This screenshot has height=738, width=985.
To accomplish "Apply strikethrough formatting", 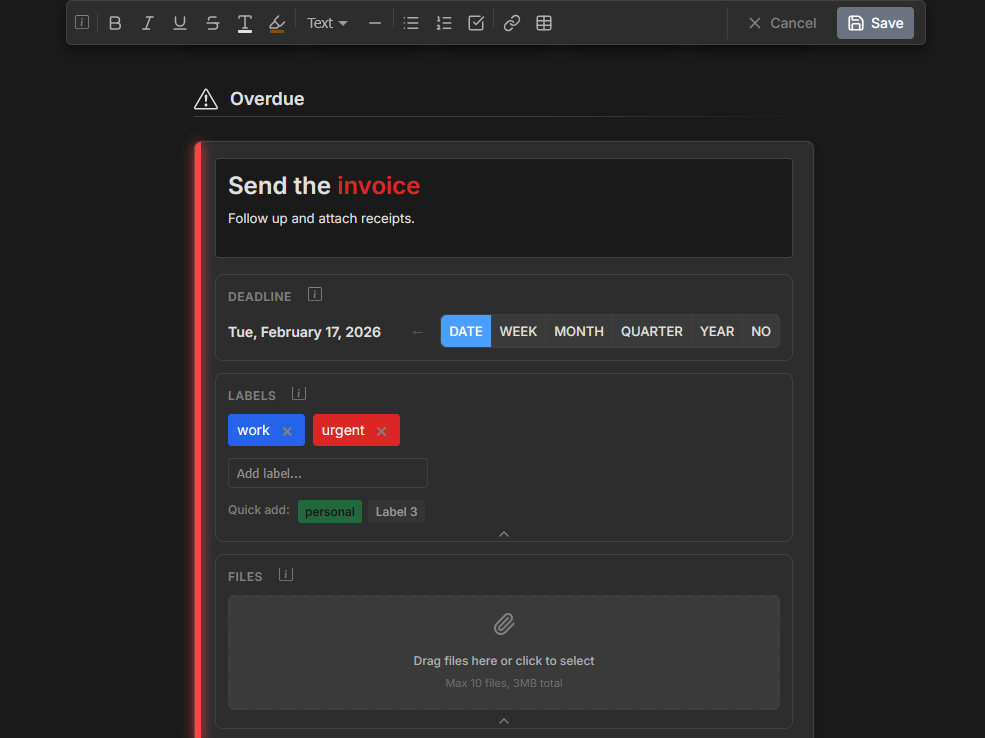I will coord(212,22).
